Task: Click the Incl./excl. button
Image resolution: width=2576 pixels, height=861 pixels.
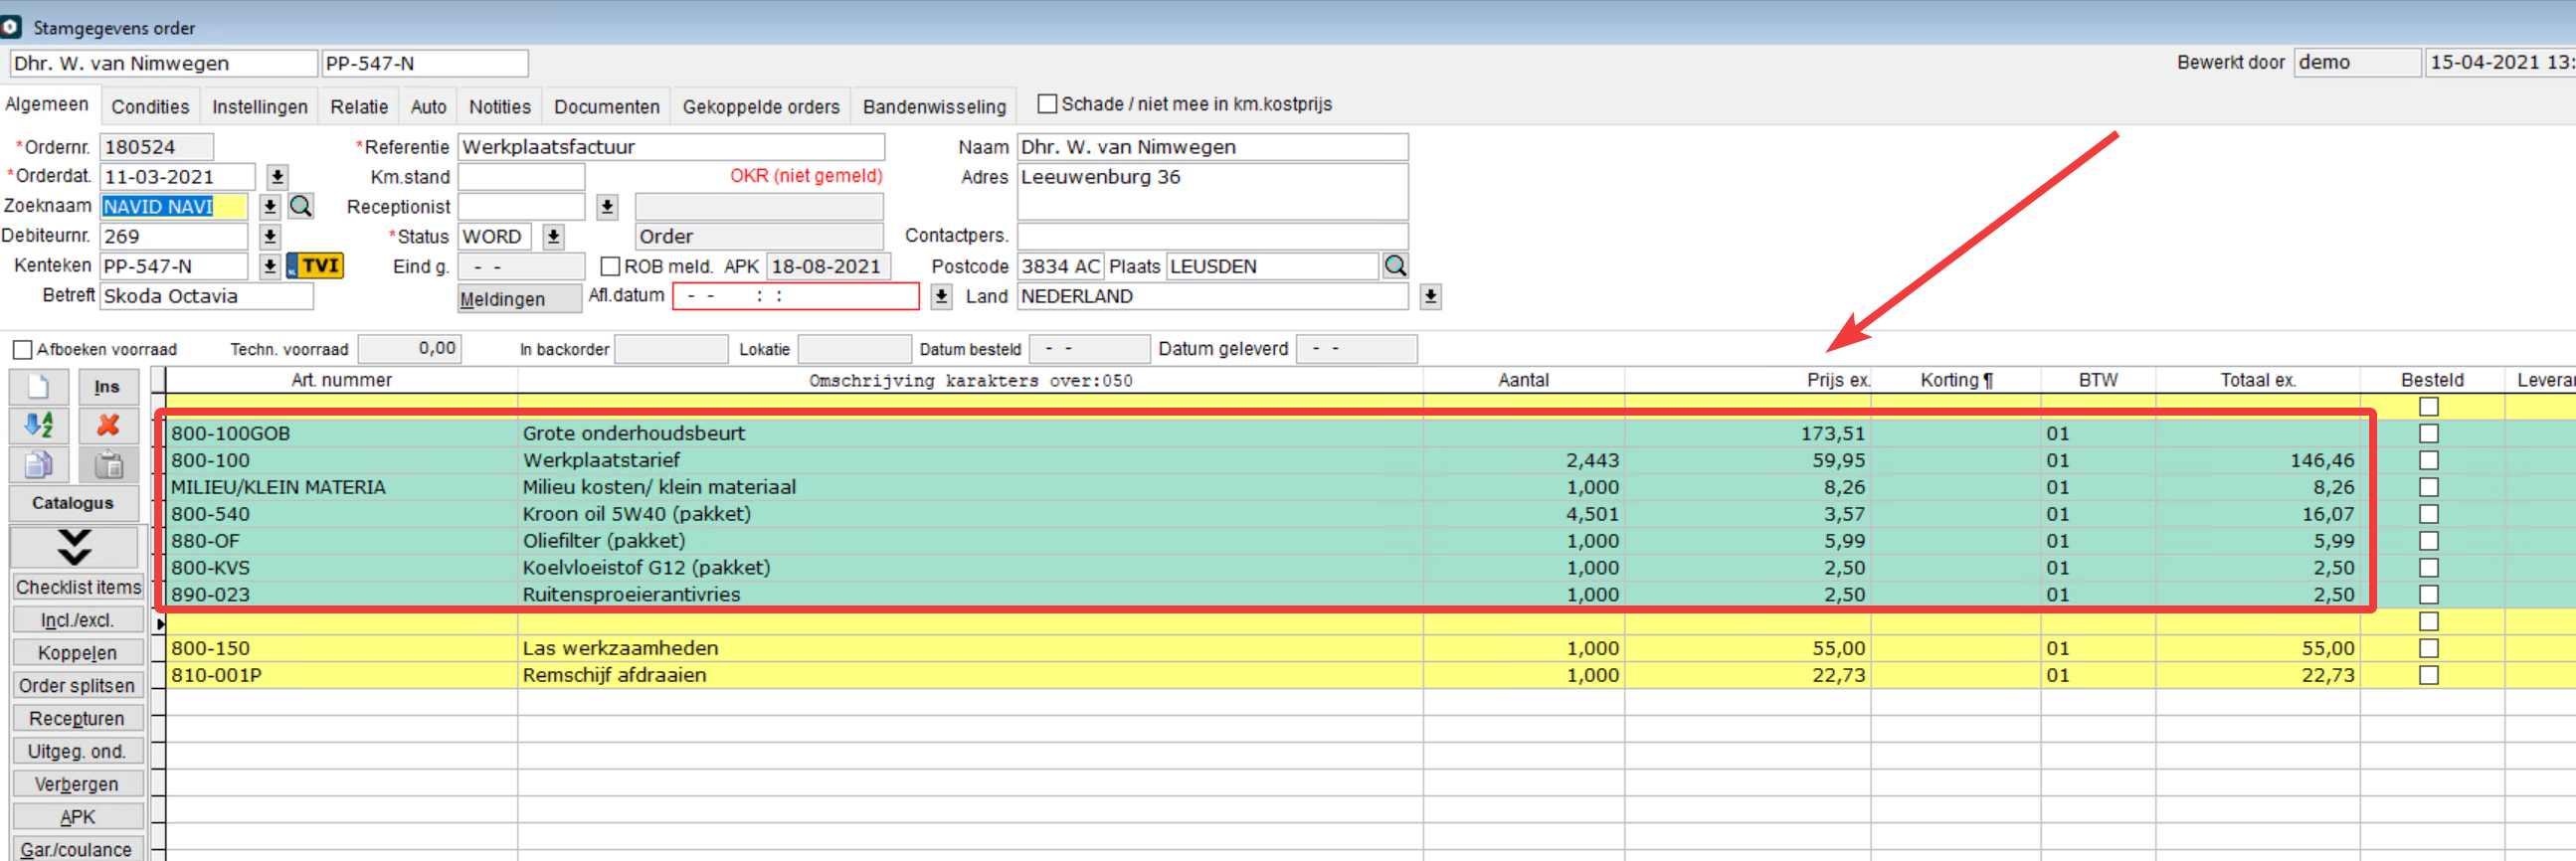Action: tap(78, 620)
